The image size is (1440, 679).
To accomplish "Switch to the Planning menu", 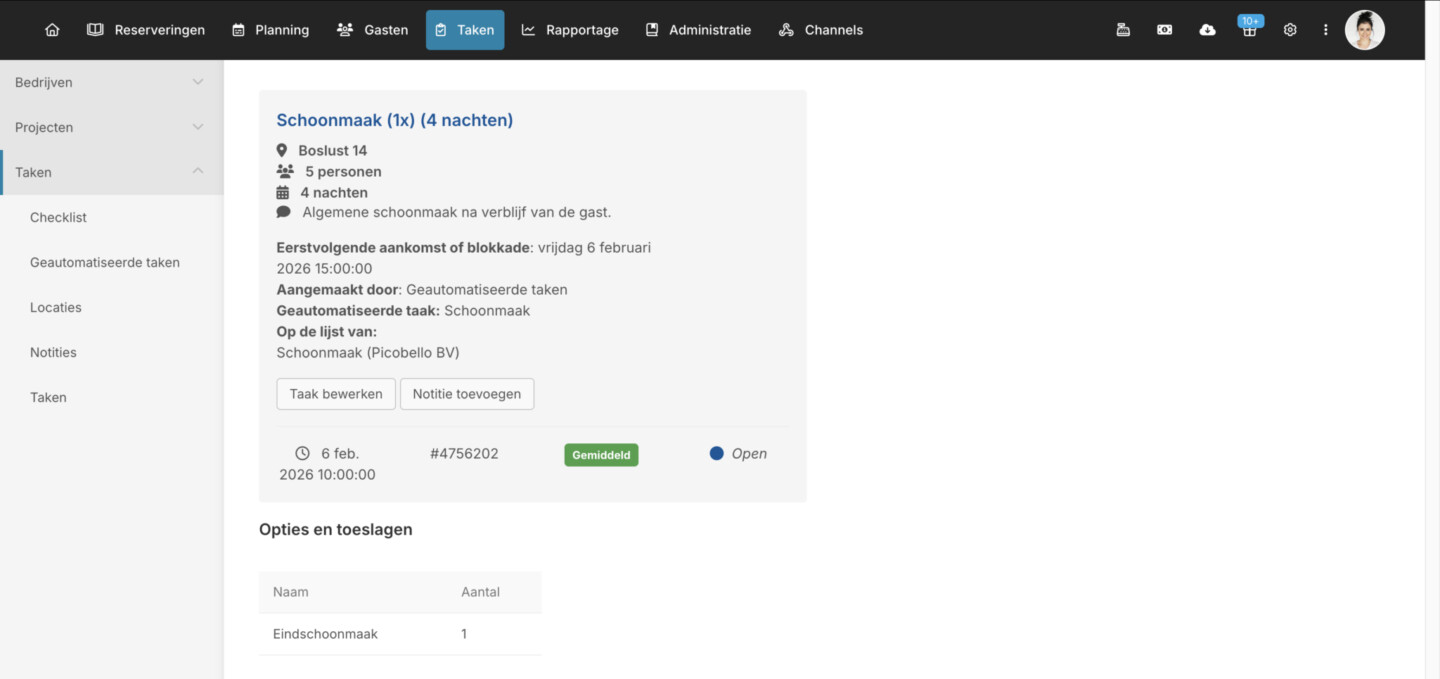I will 270,30.
